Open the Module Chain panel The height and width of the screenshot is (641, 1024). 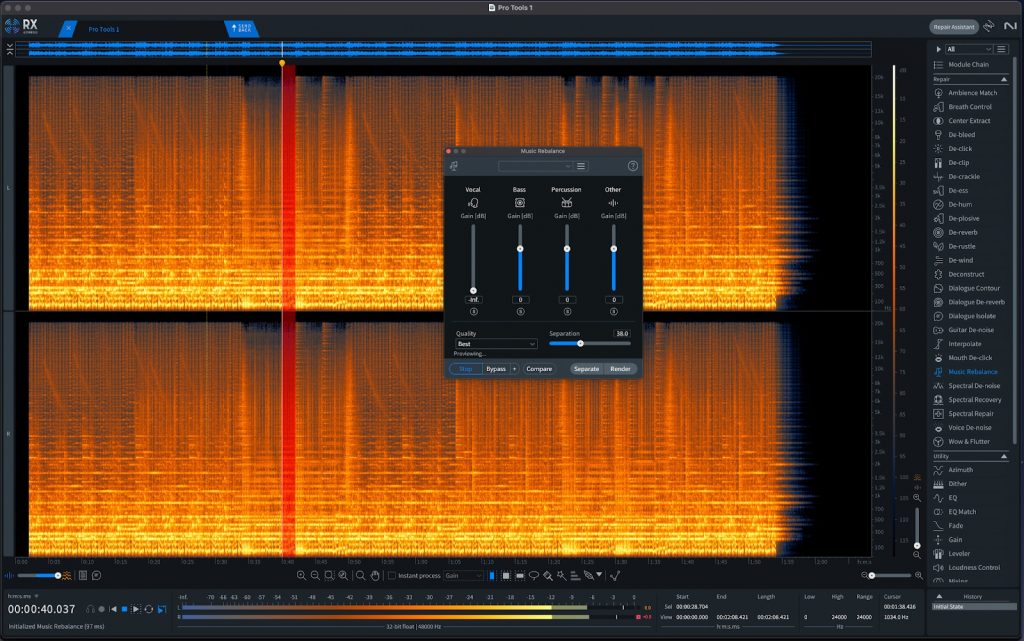coord(966,65)
